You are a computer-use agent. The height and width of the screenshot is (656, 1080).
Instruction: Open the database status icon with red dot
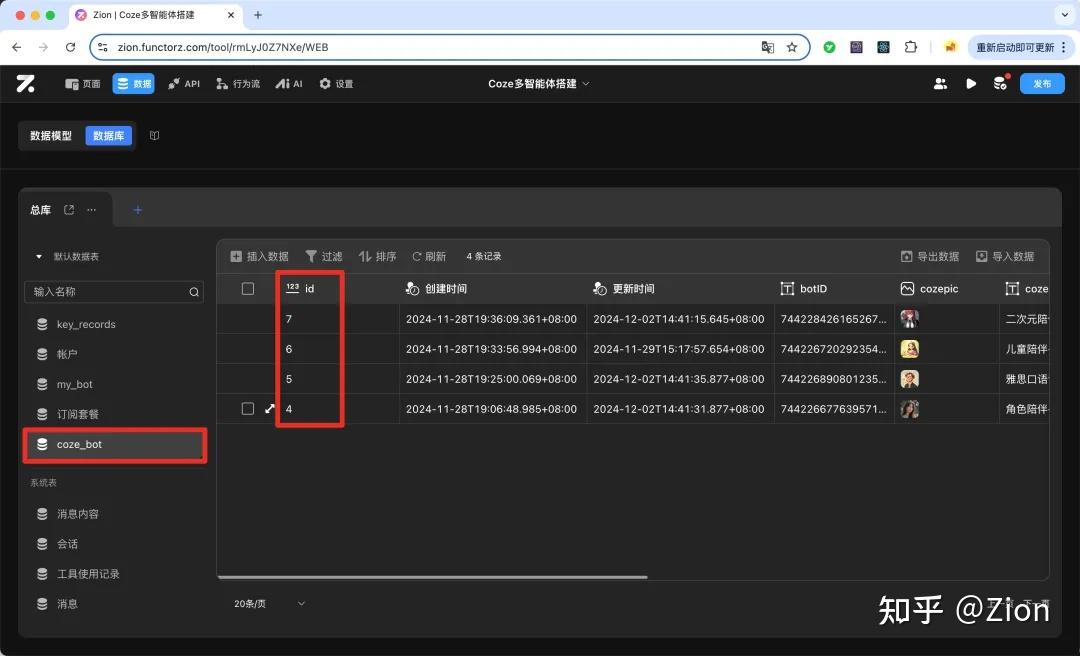point(1001,83)
